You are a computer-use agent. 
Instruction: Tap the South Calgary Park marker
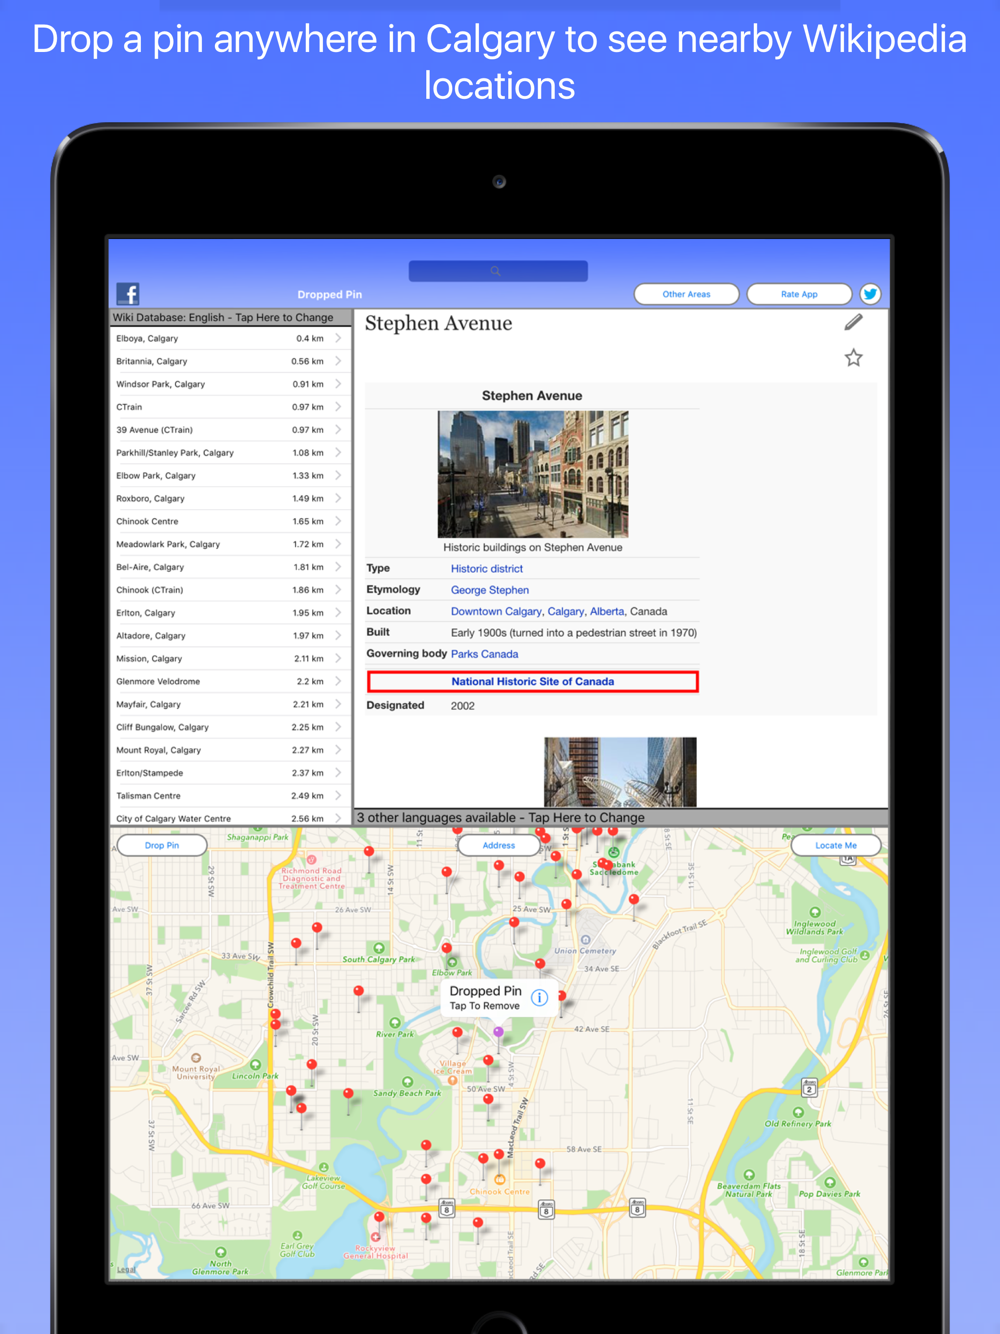[379, 948]
